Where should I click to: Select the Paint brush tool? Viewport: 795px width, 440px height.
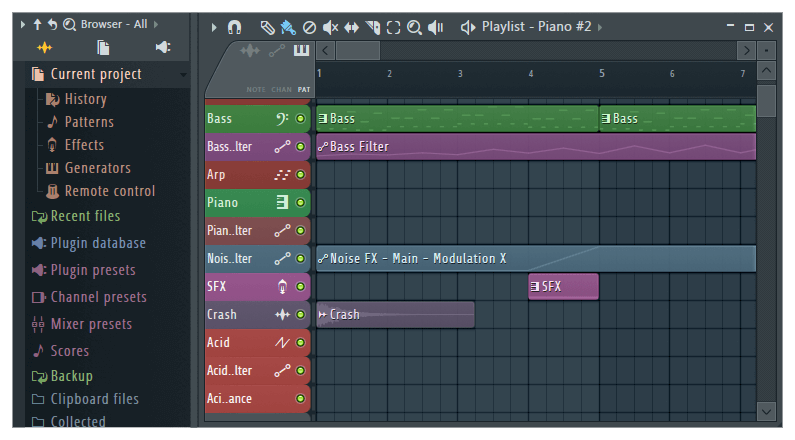tap(289, 27)
